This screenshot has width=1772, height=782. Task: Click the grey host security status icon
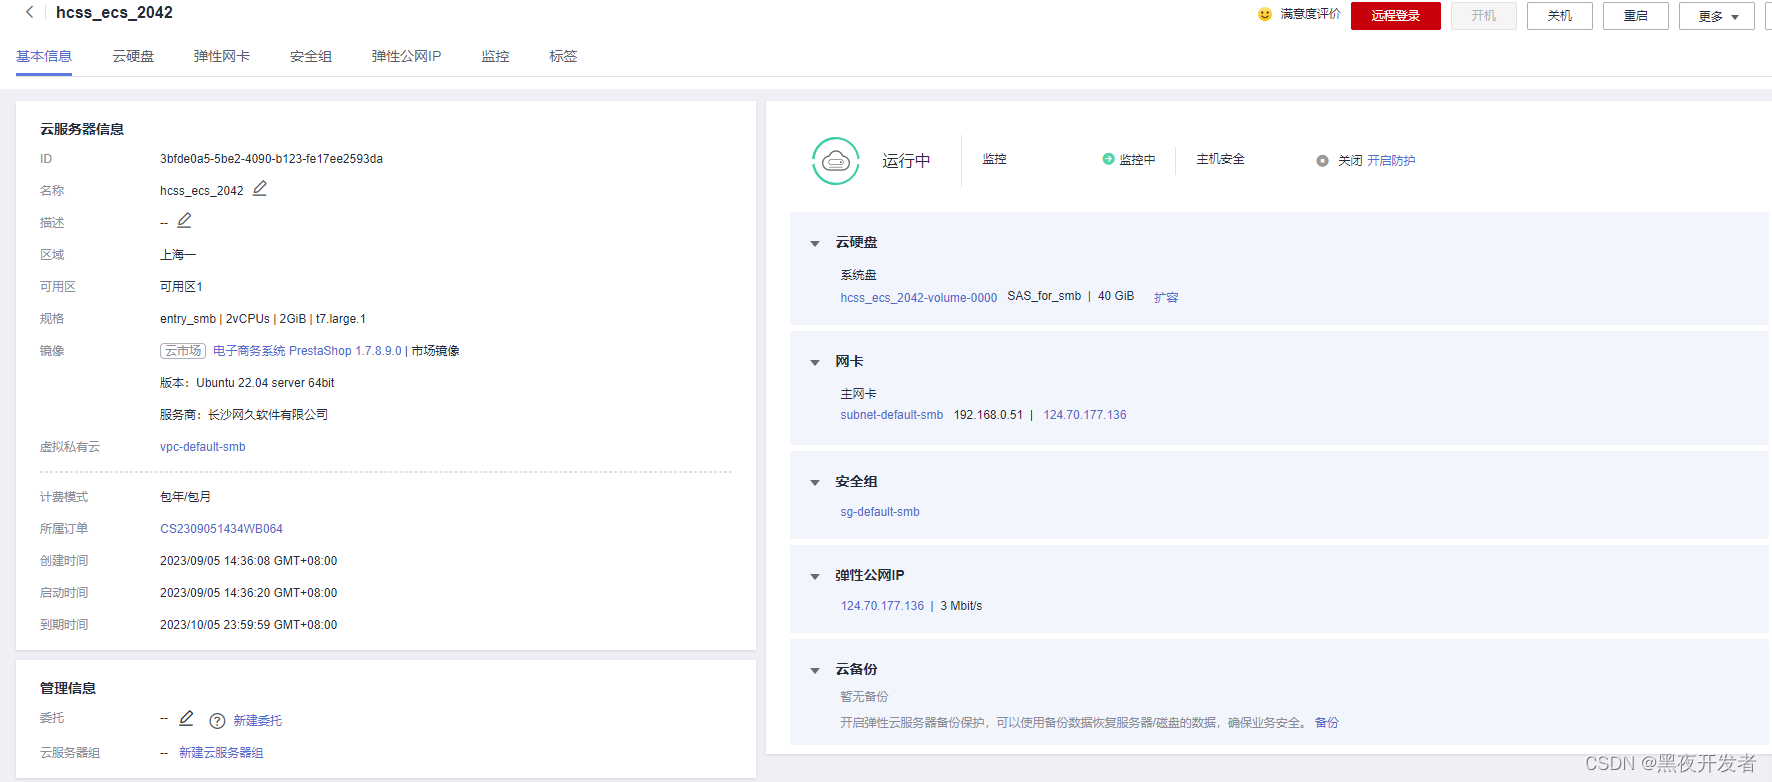tap(1322, 160)
